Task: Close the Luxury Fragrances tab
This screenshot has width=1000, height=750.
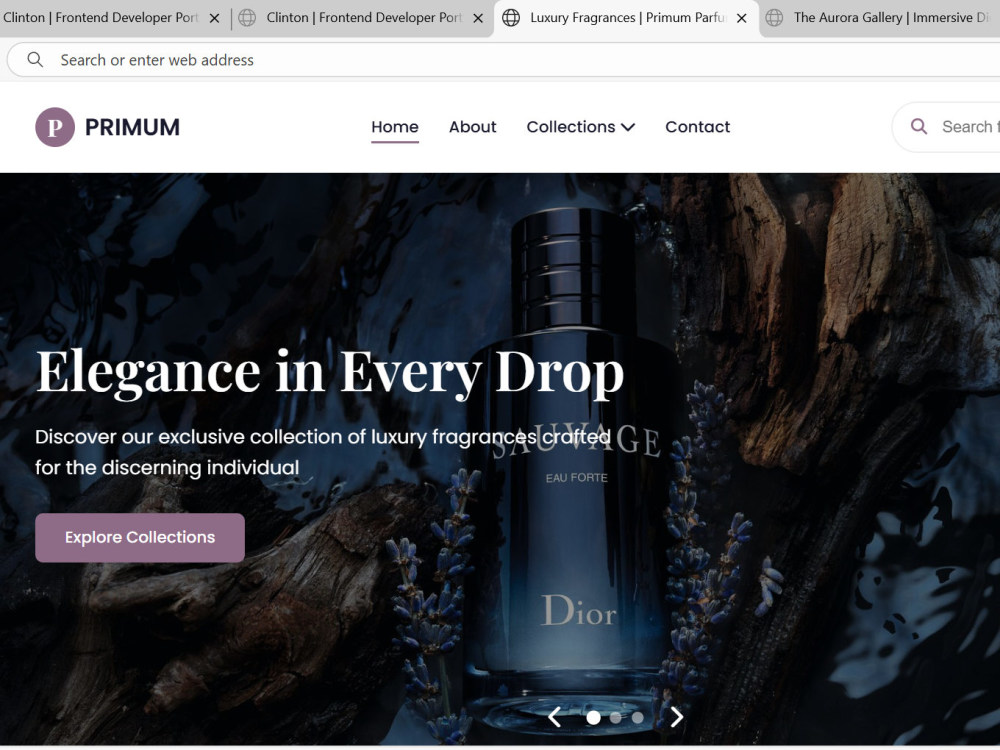Action: [x=742, y=18]
